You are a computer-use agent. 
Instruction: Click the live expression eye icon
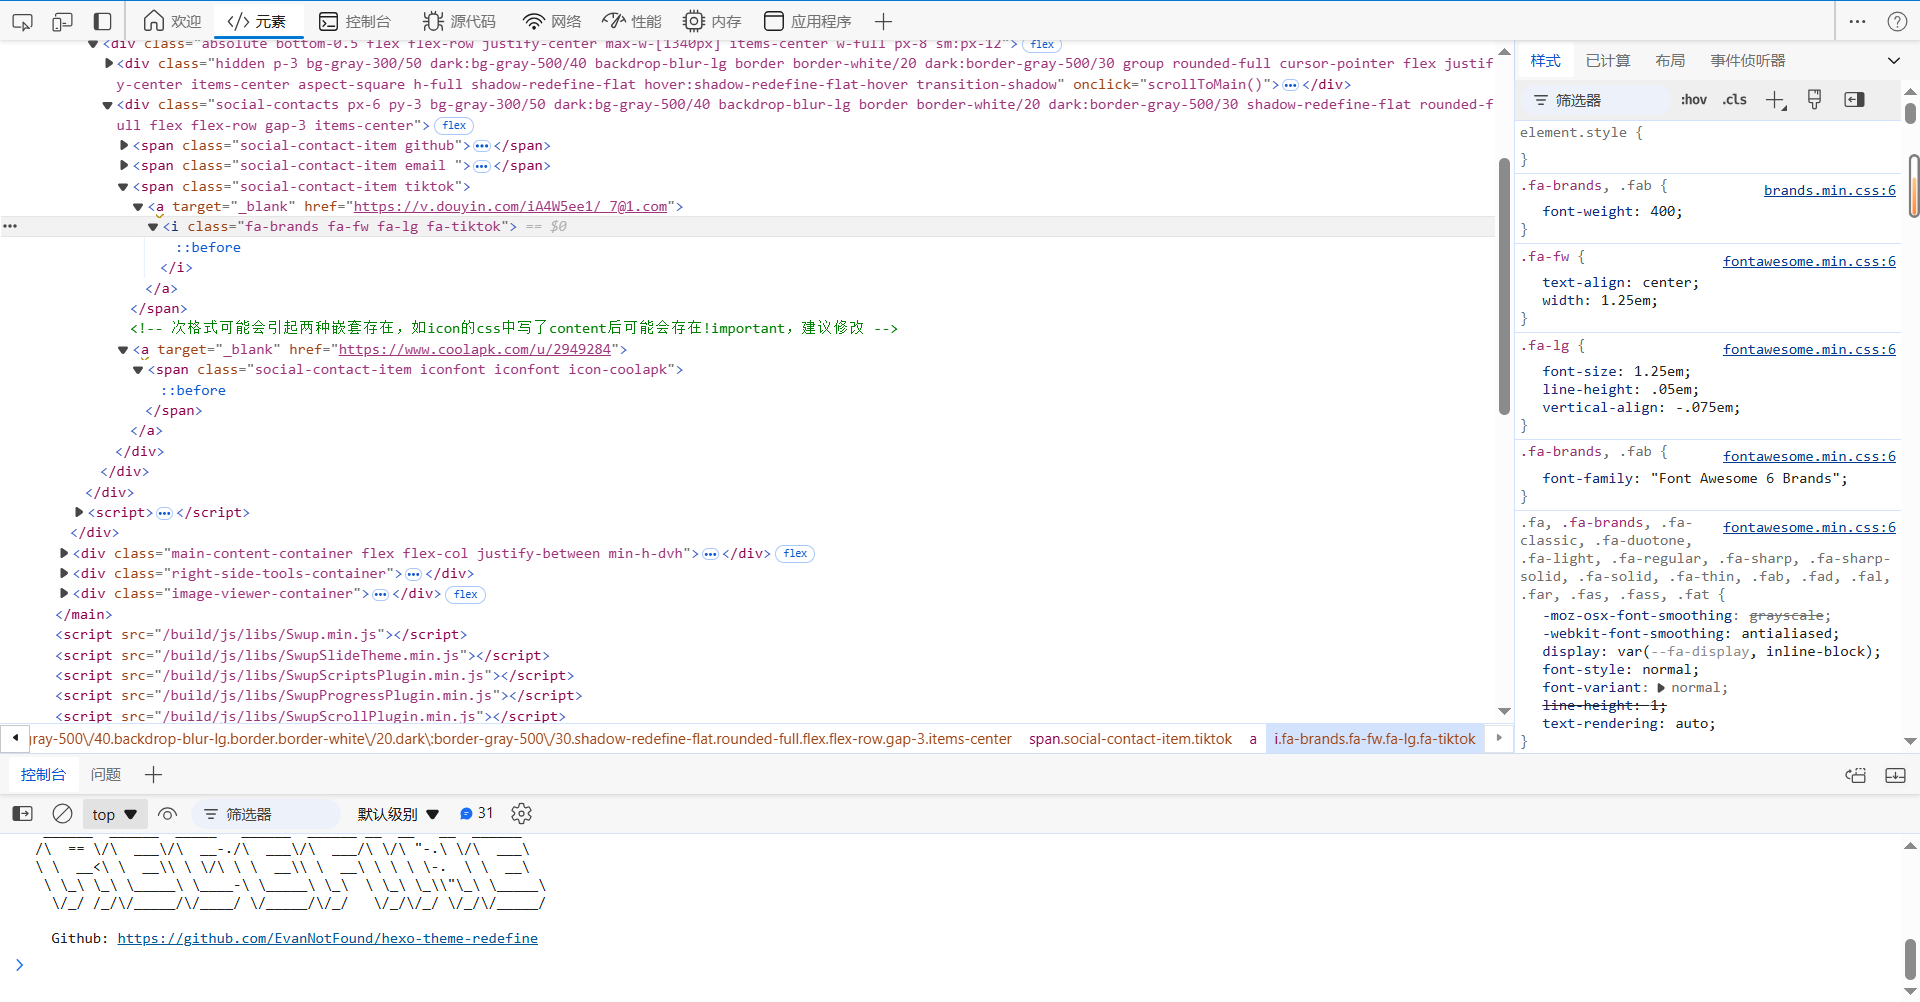tap(168, 814)
